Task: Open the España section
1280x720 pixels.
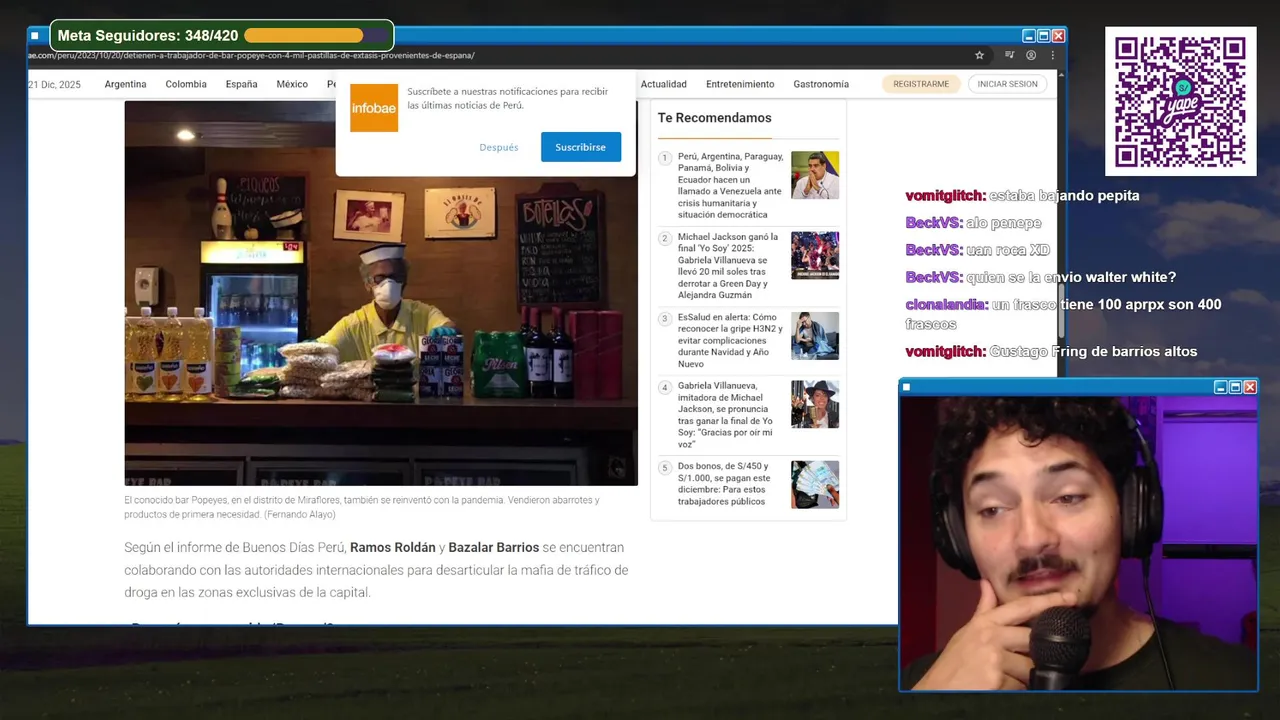Action: pos(241,84)
